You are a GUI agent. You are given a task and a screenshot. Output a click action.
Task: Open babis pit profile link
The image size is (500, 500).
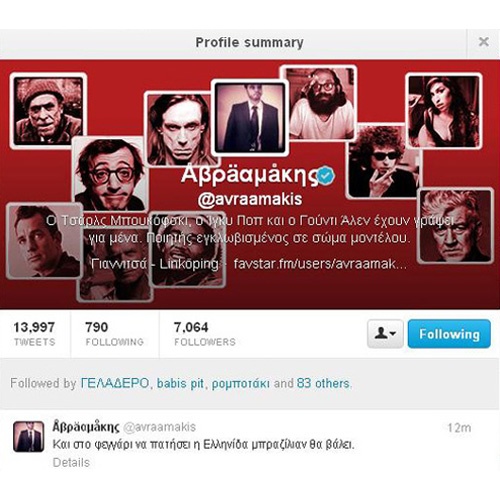[180, 383]
